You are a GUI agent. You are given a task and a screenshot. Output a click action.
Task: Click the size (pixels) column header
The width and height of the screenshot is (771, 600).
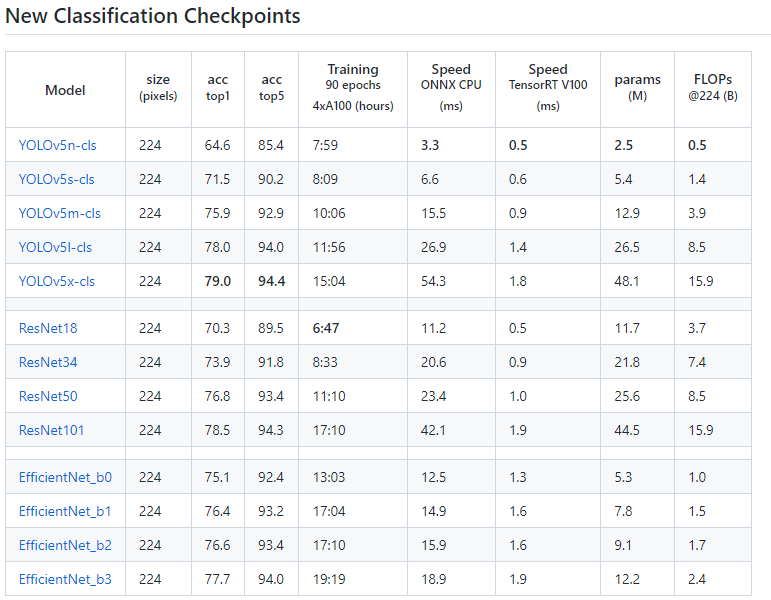pyautogui.click(x=158, y=88)
